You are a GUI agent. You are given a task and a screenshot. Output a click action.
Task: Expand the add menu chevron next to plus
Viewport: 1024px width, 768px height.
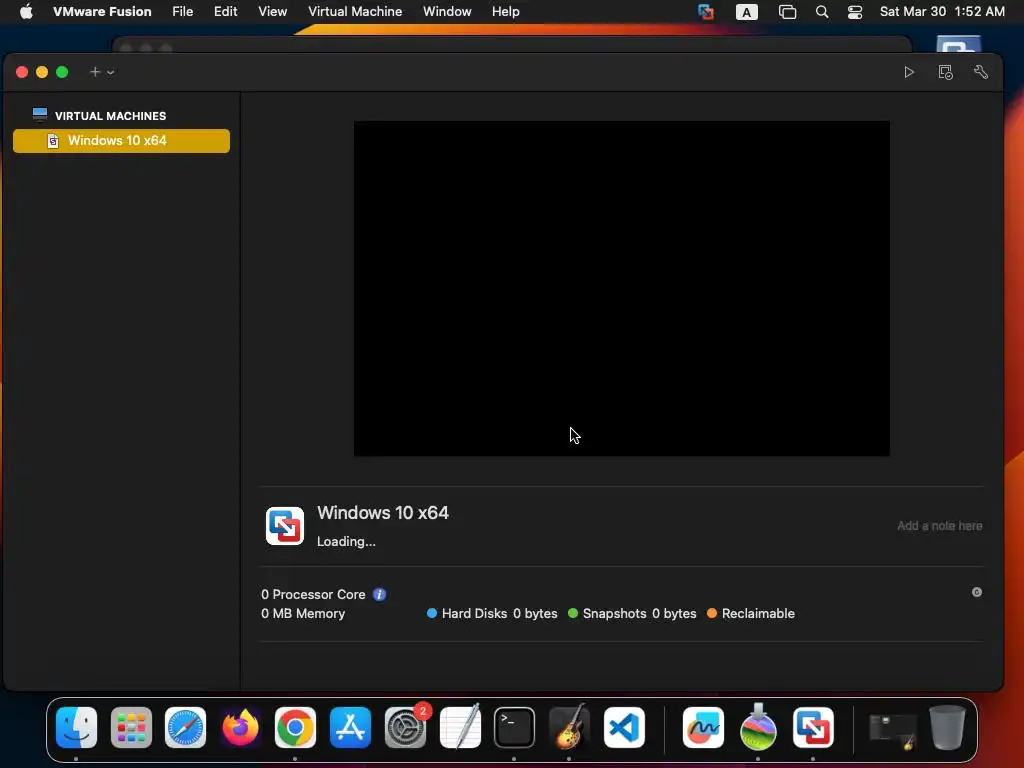(111, 72)
